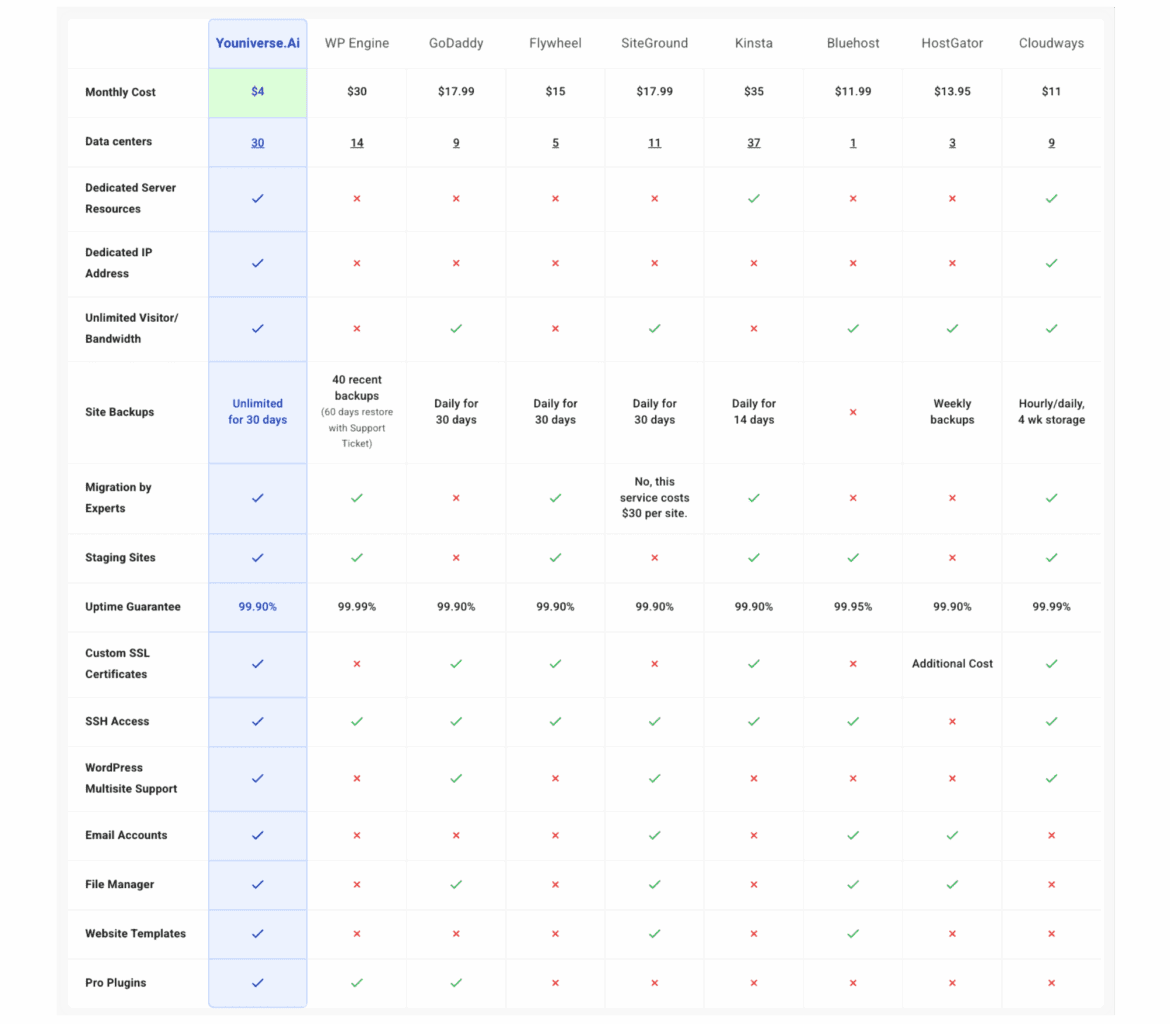Screen dimensions: 1170x1024
Task: Select the GoDaddy Pro Plugins green checkmark
Action: pos(456,983)
